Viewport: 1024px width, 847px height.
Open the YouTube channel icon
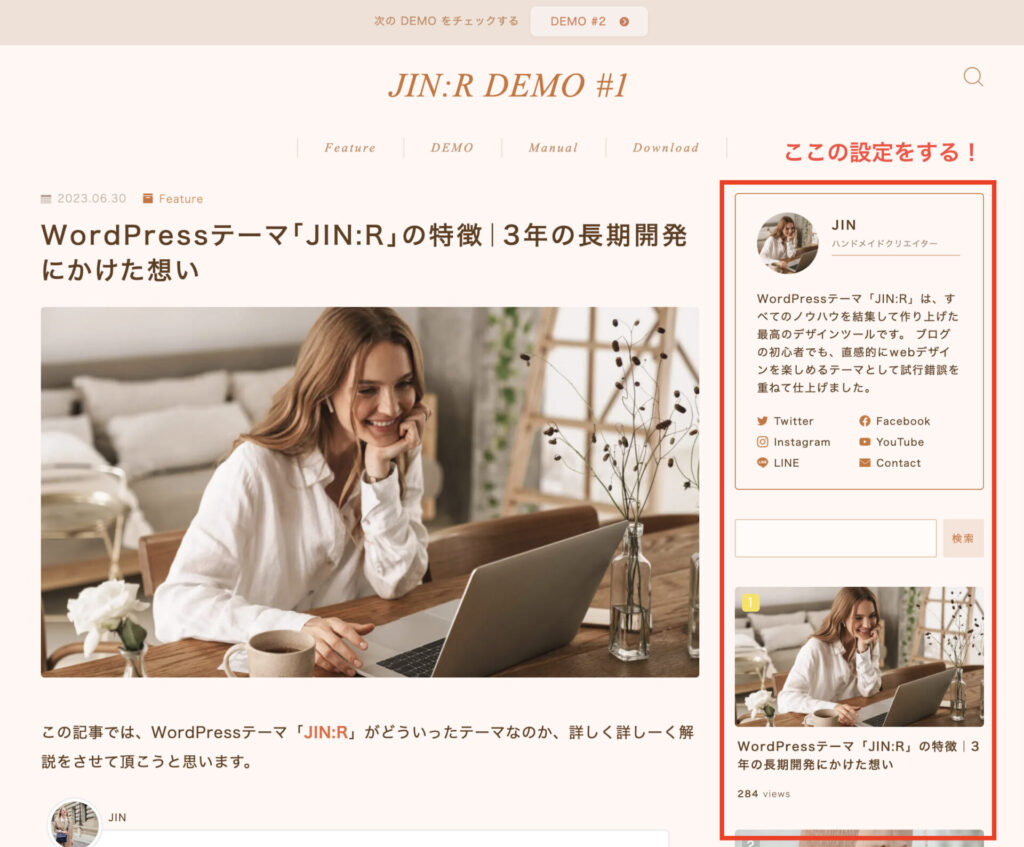864,442
